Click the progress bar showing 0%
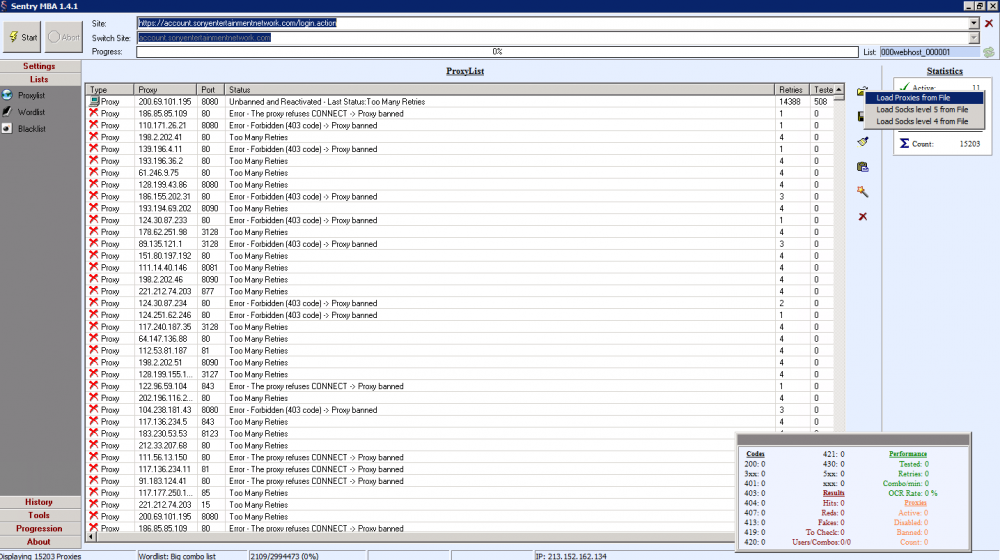 (497, 52)
